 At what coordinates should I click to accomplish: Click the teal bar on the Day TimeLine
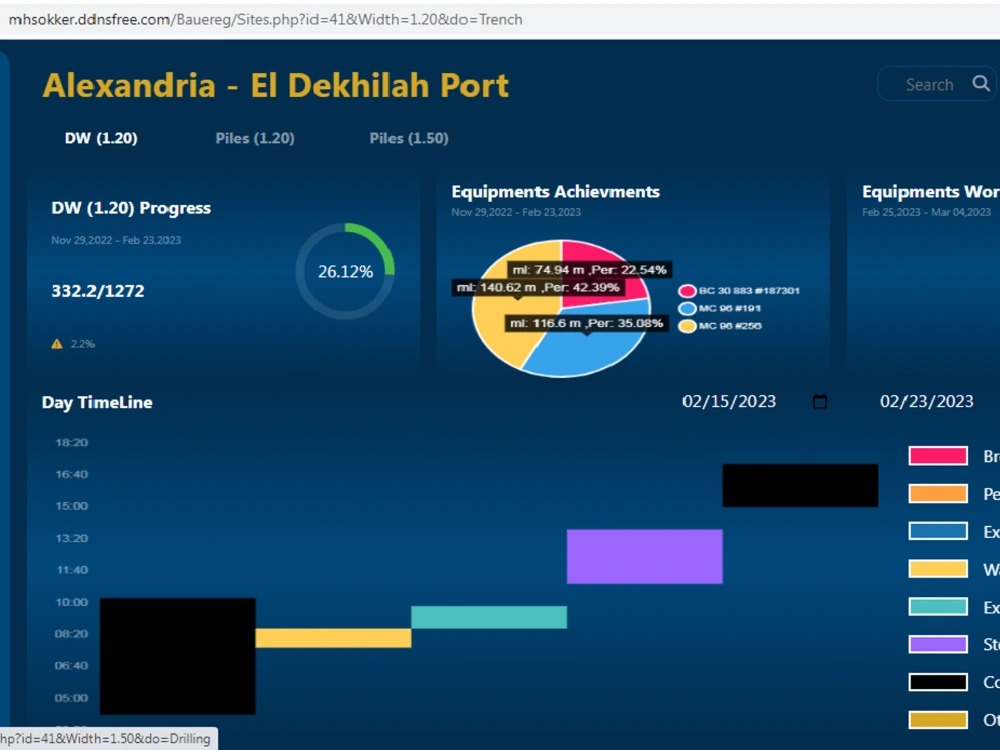487,618
